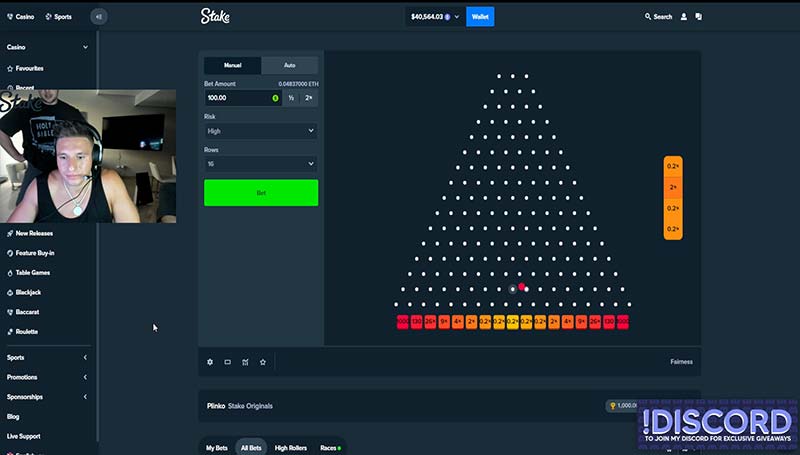Switch to Manual betting mode

(233, 65)
